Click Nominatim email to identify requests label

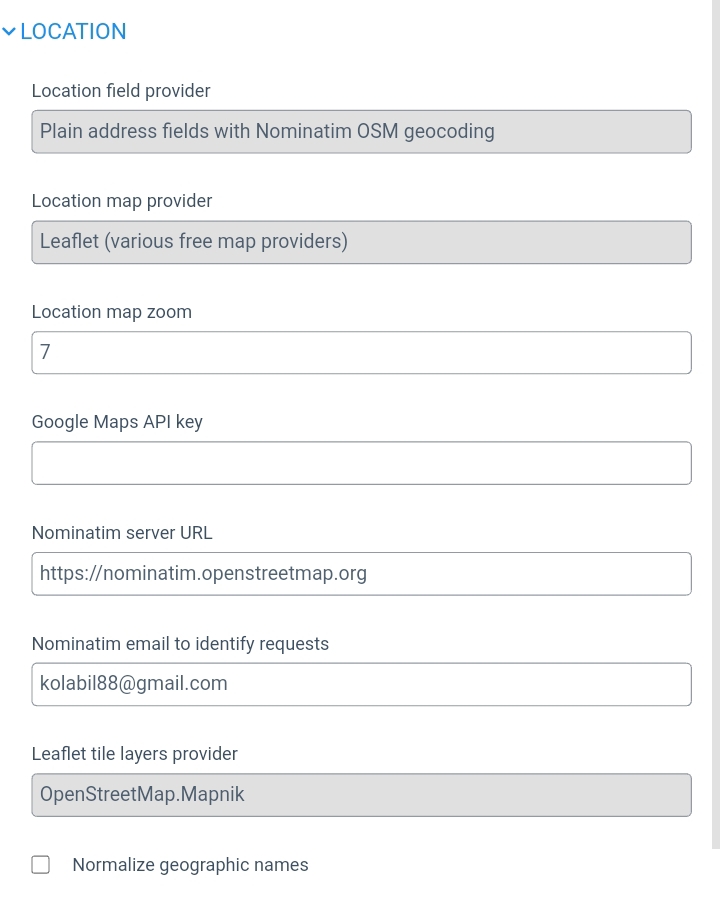coord(180,644)
